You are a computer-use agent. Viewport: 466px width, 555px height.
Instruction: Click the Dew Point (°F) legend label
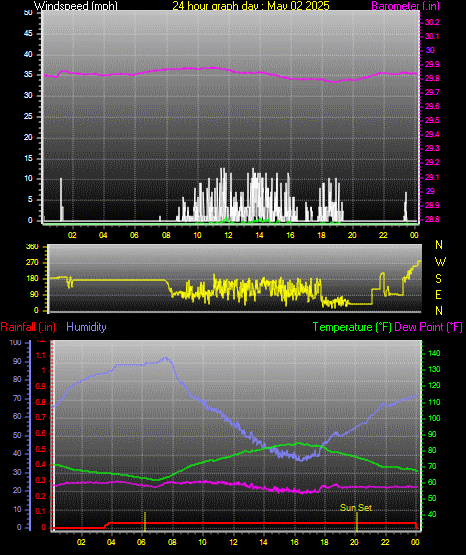coord(428,327)
